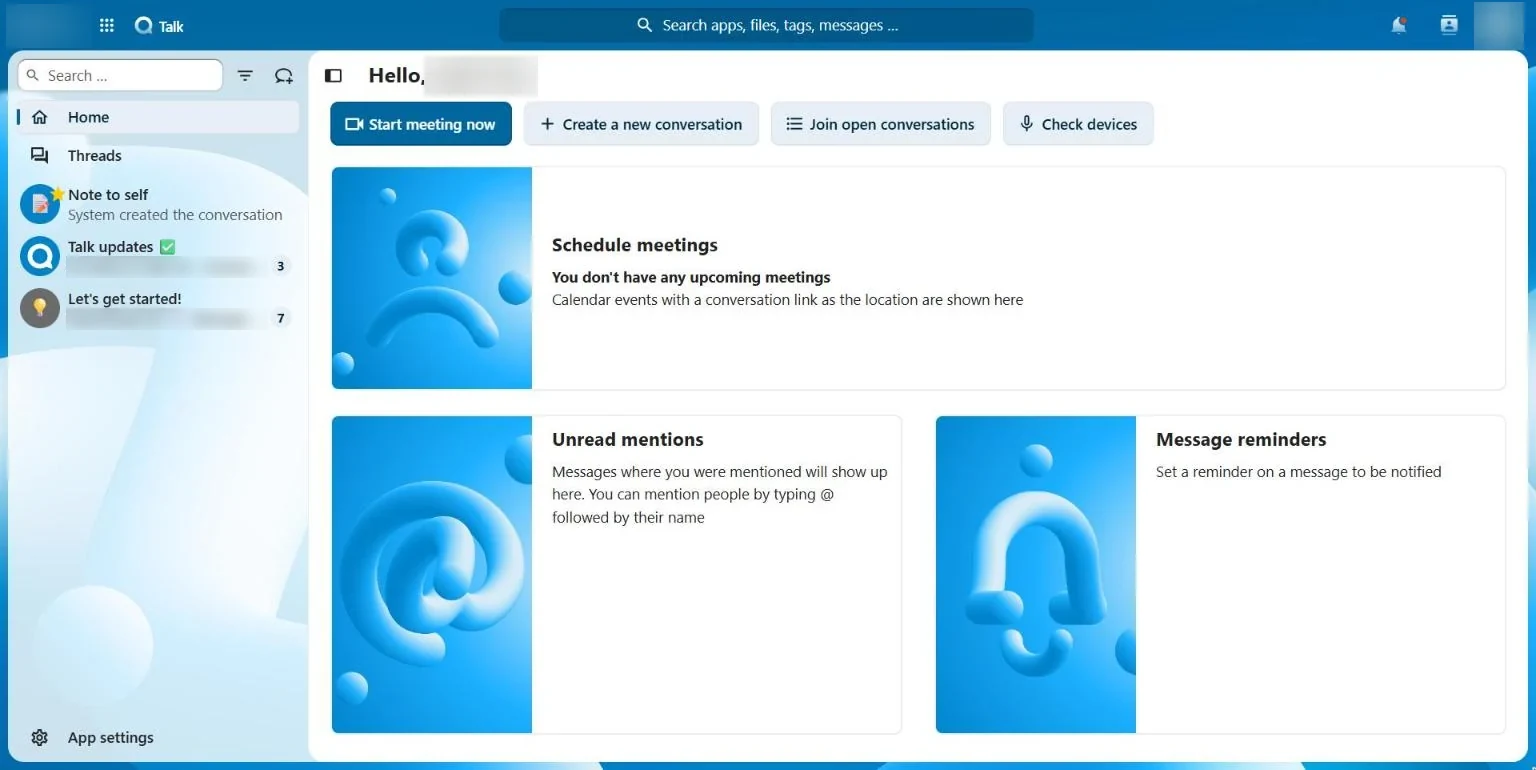This screenshot has height=770, width=1536.
Task: Open the Note to self conversation
Action: (157, 204)
